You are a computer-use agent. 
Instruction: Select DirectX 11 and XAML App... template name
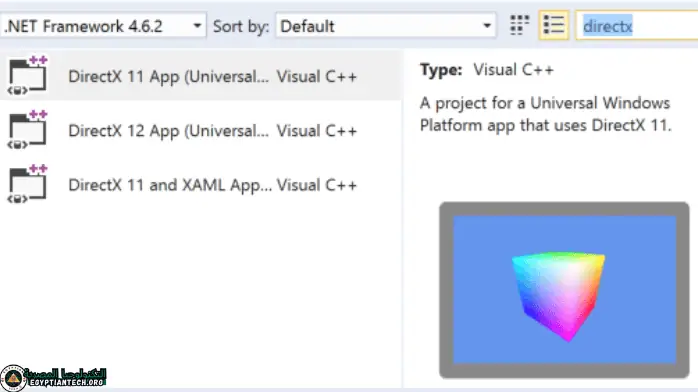(x=170, y=185)
